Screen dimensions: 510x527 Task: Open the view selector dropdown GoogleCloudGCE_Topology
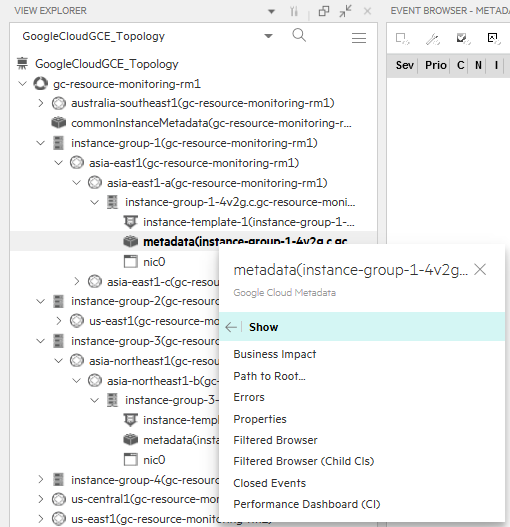point(268,36)
